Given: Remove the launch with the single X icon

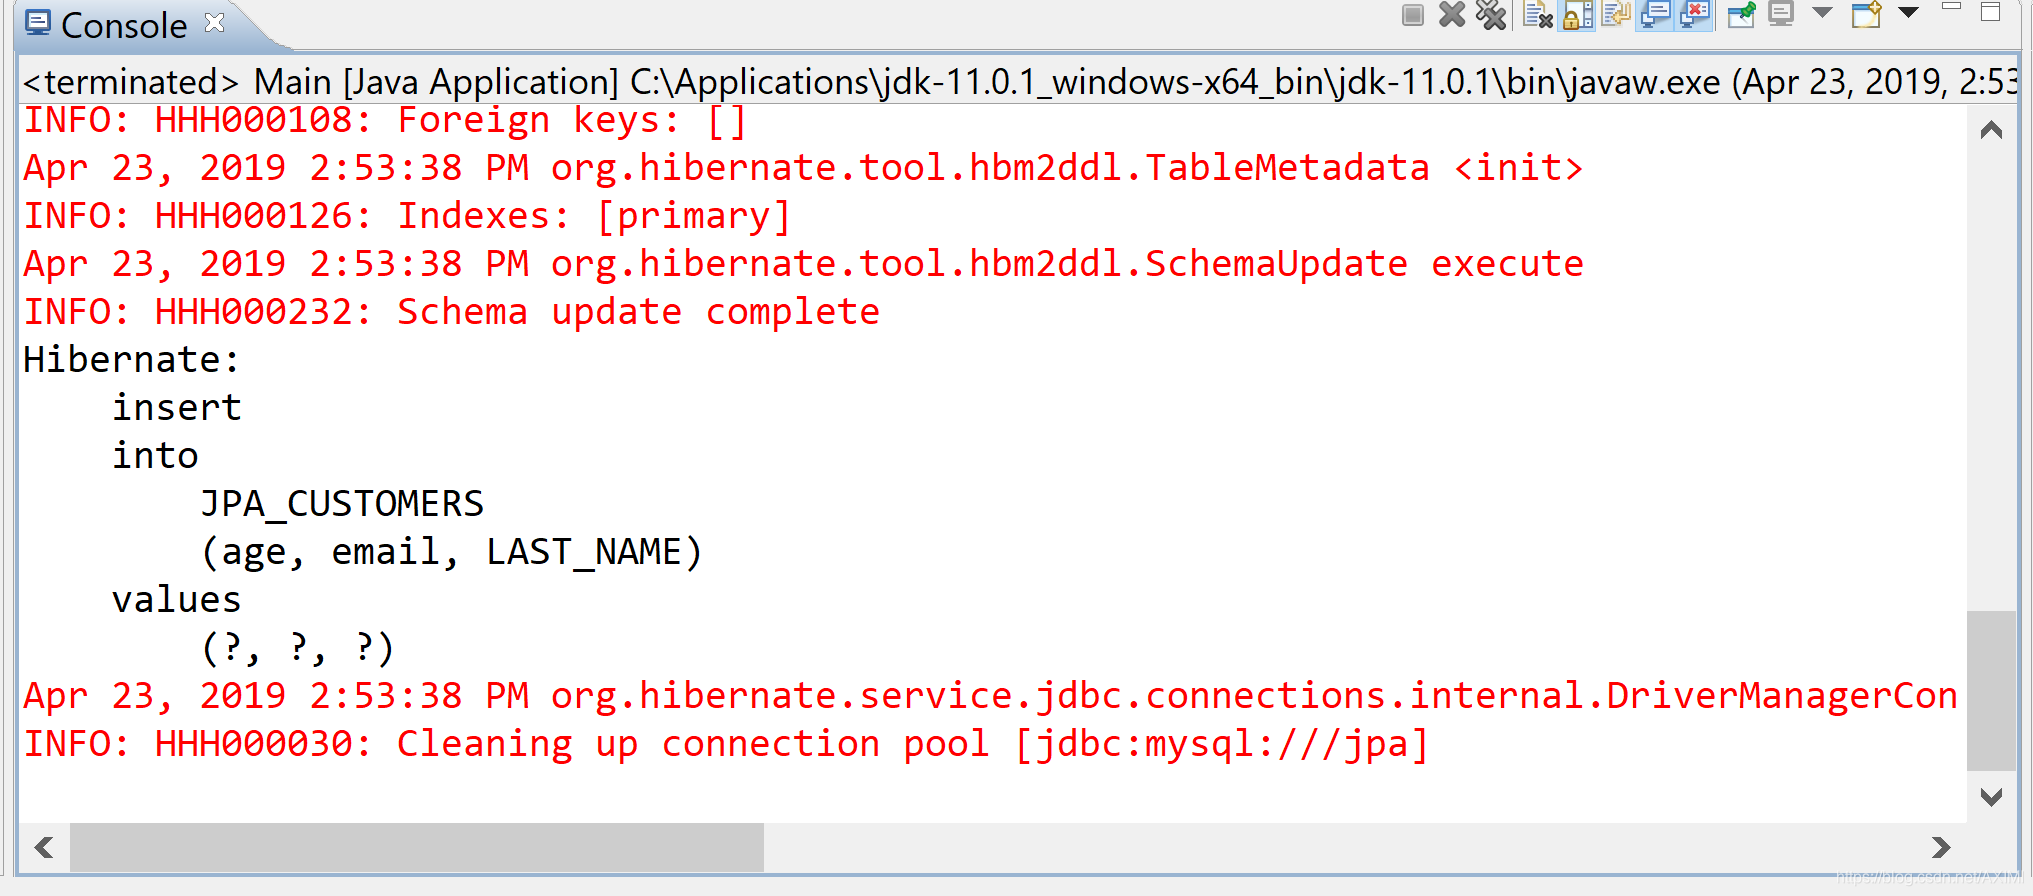Looking at the screenshot, I should pos(1451,15).
